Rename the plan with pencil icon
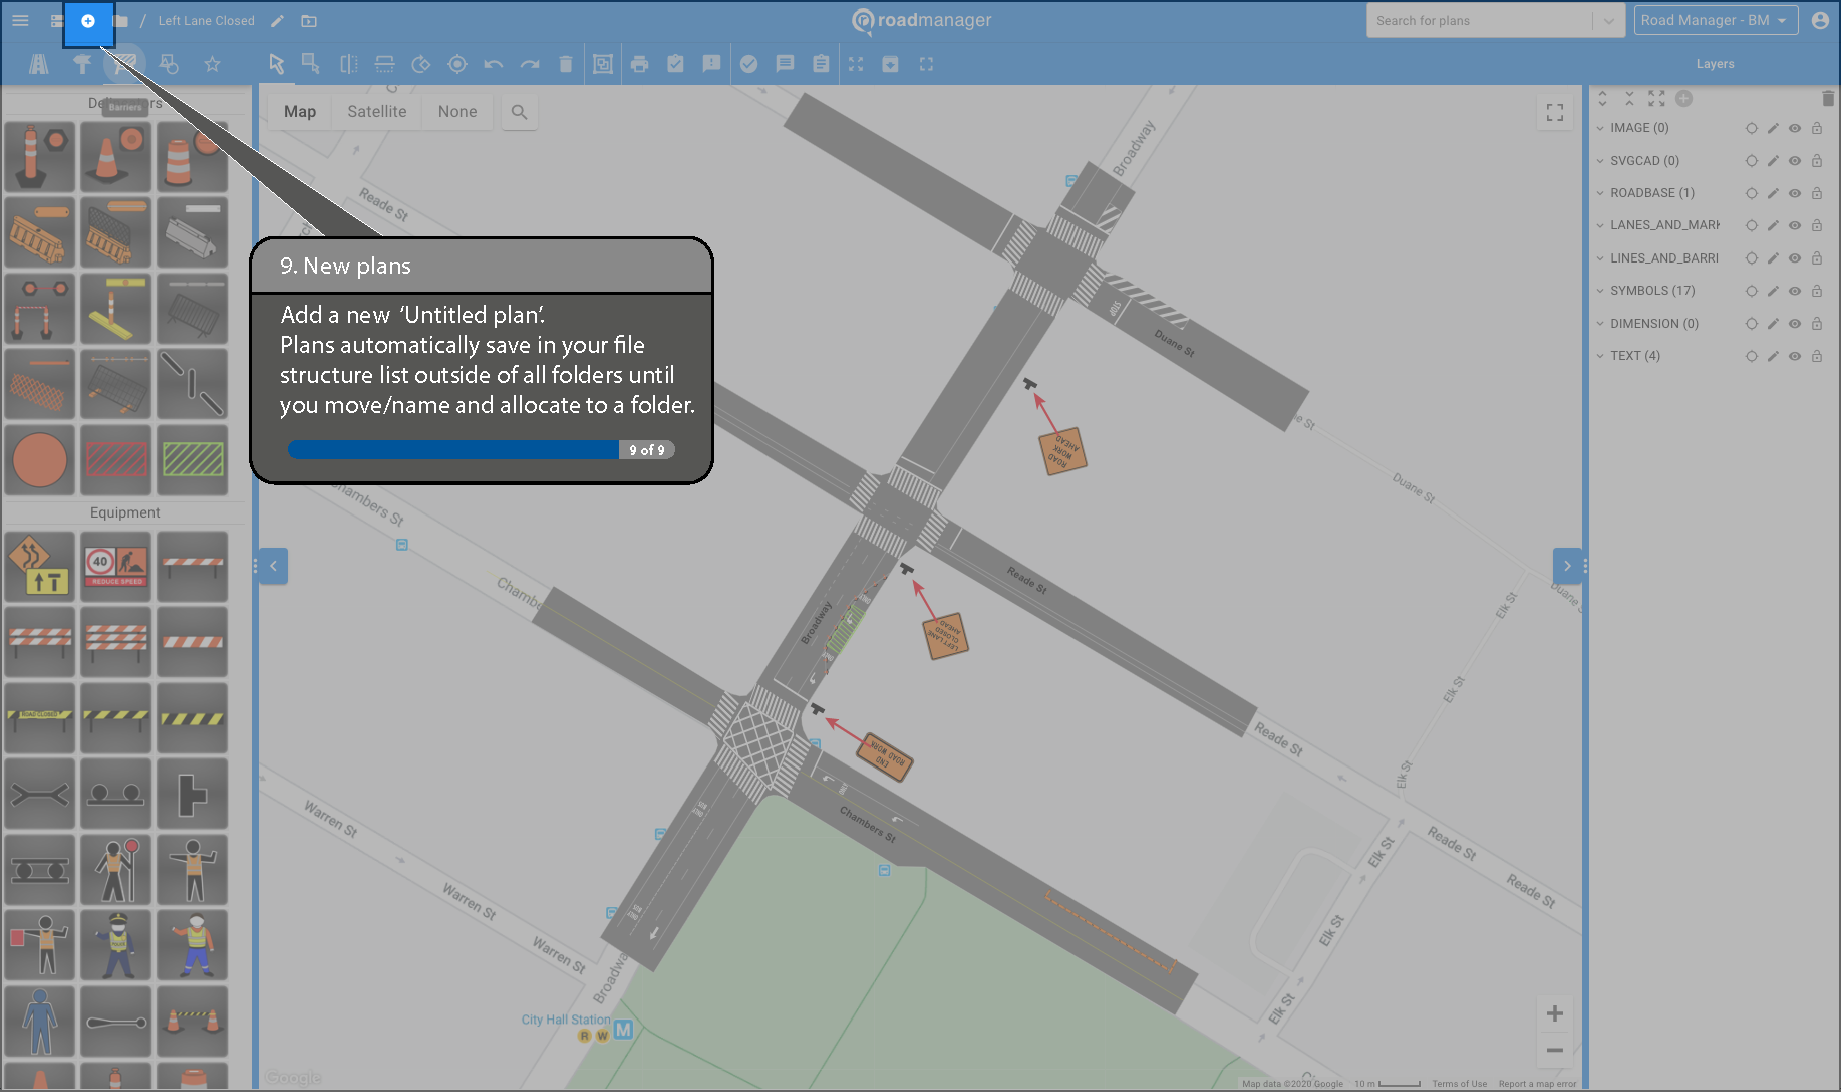The width and height of the screenshot is (1841, 1092). (x=277, y=21)
